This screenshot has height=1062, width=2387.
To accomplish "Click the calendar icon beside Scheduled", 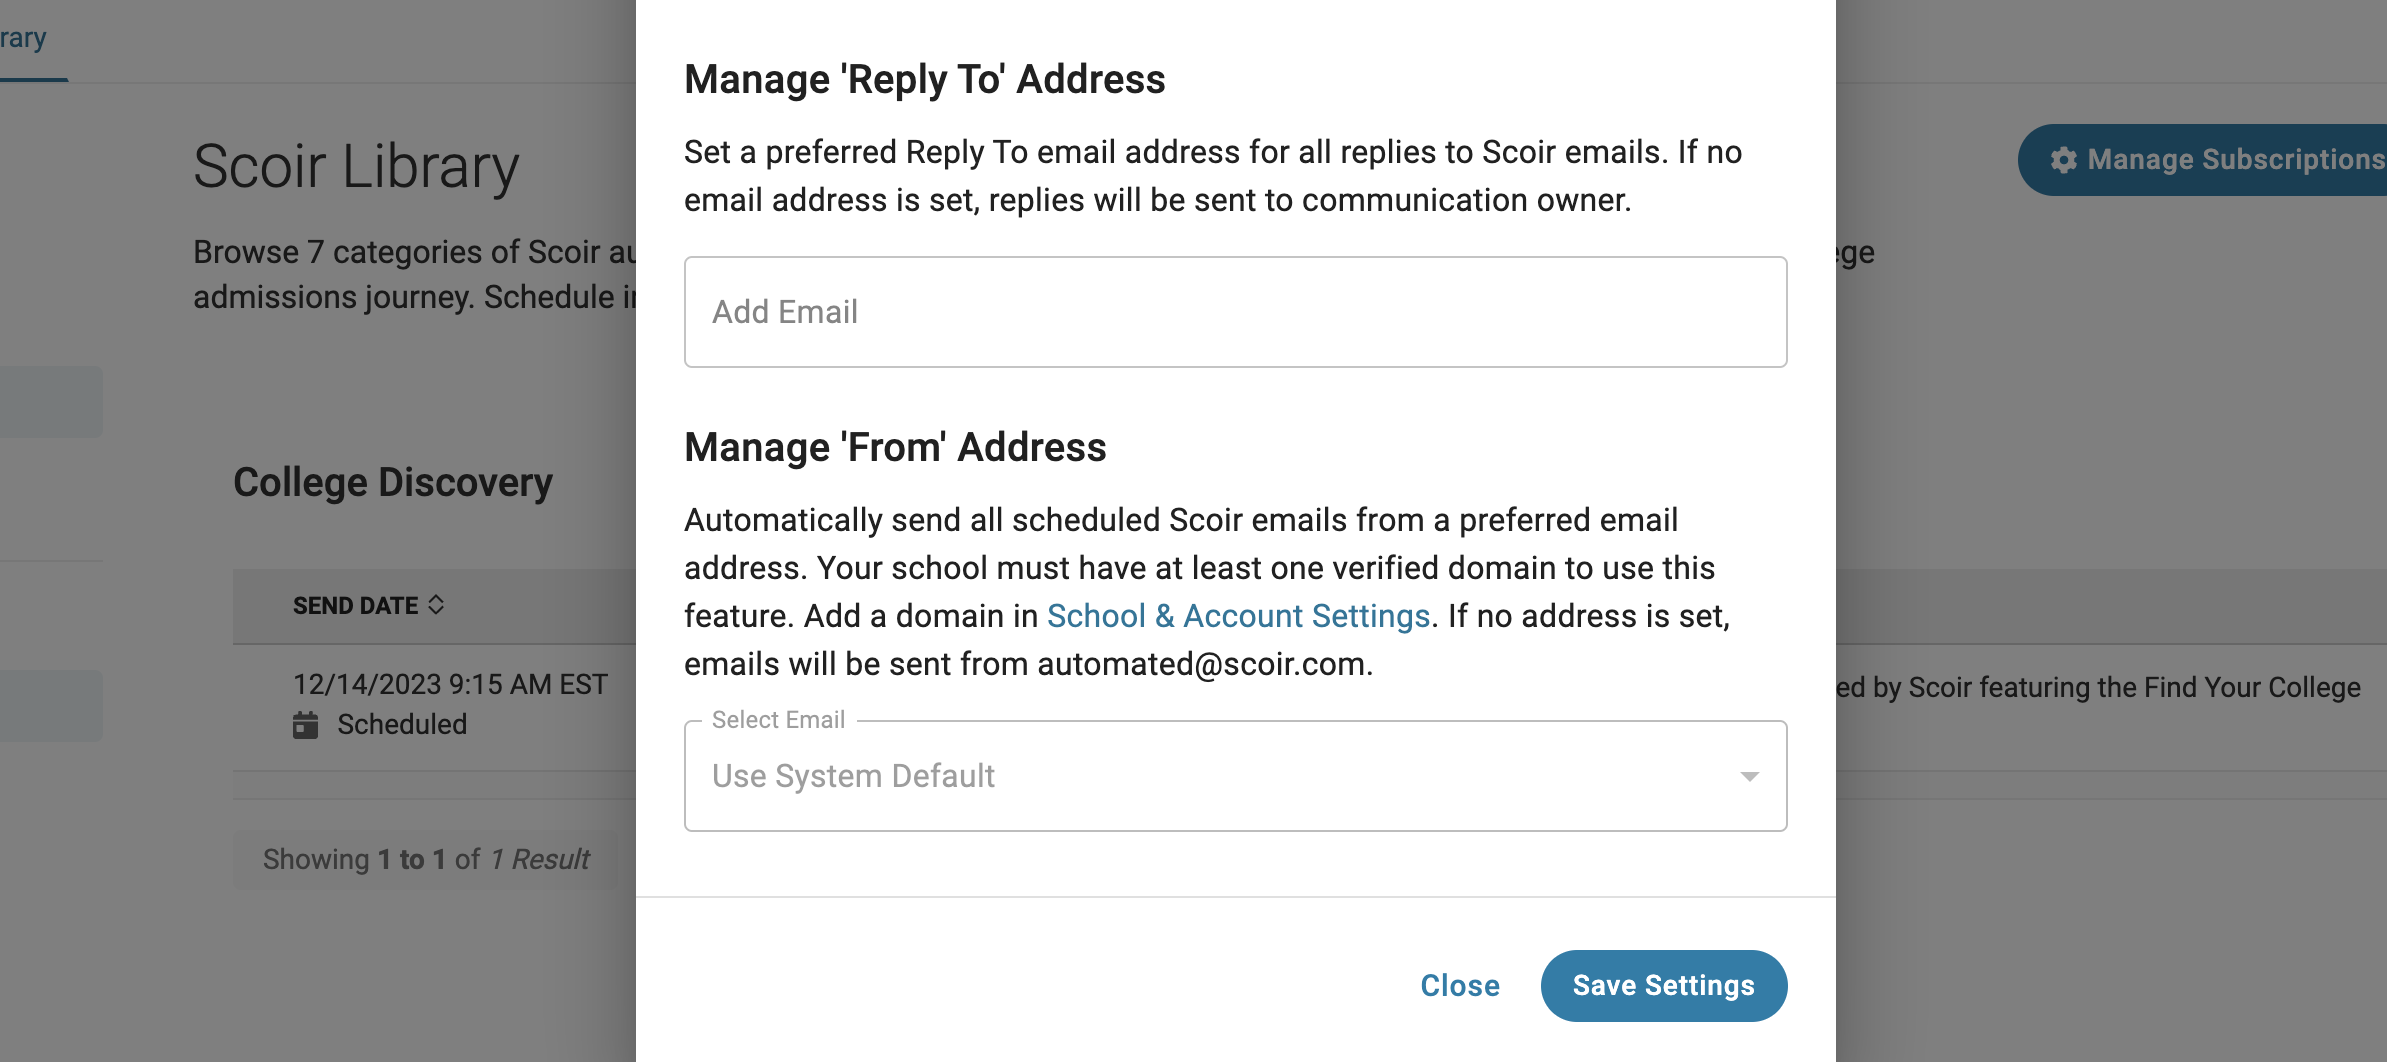I will 306,724.
